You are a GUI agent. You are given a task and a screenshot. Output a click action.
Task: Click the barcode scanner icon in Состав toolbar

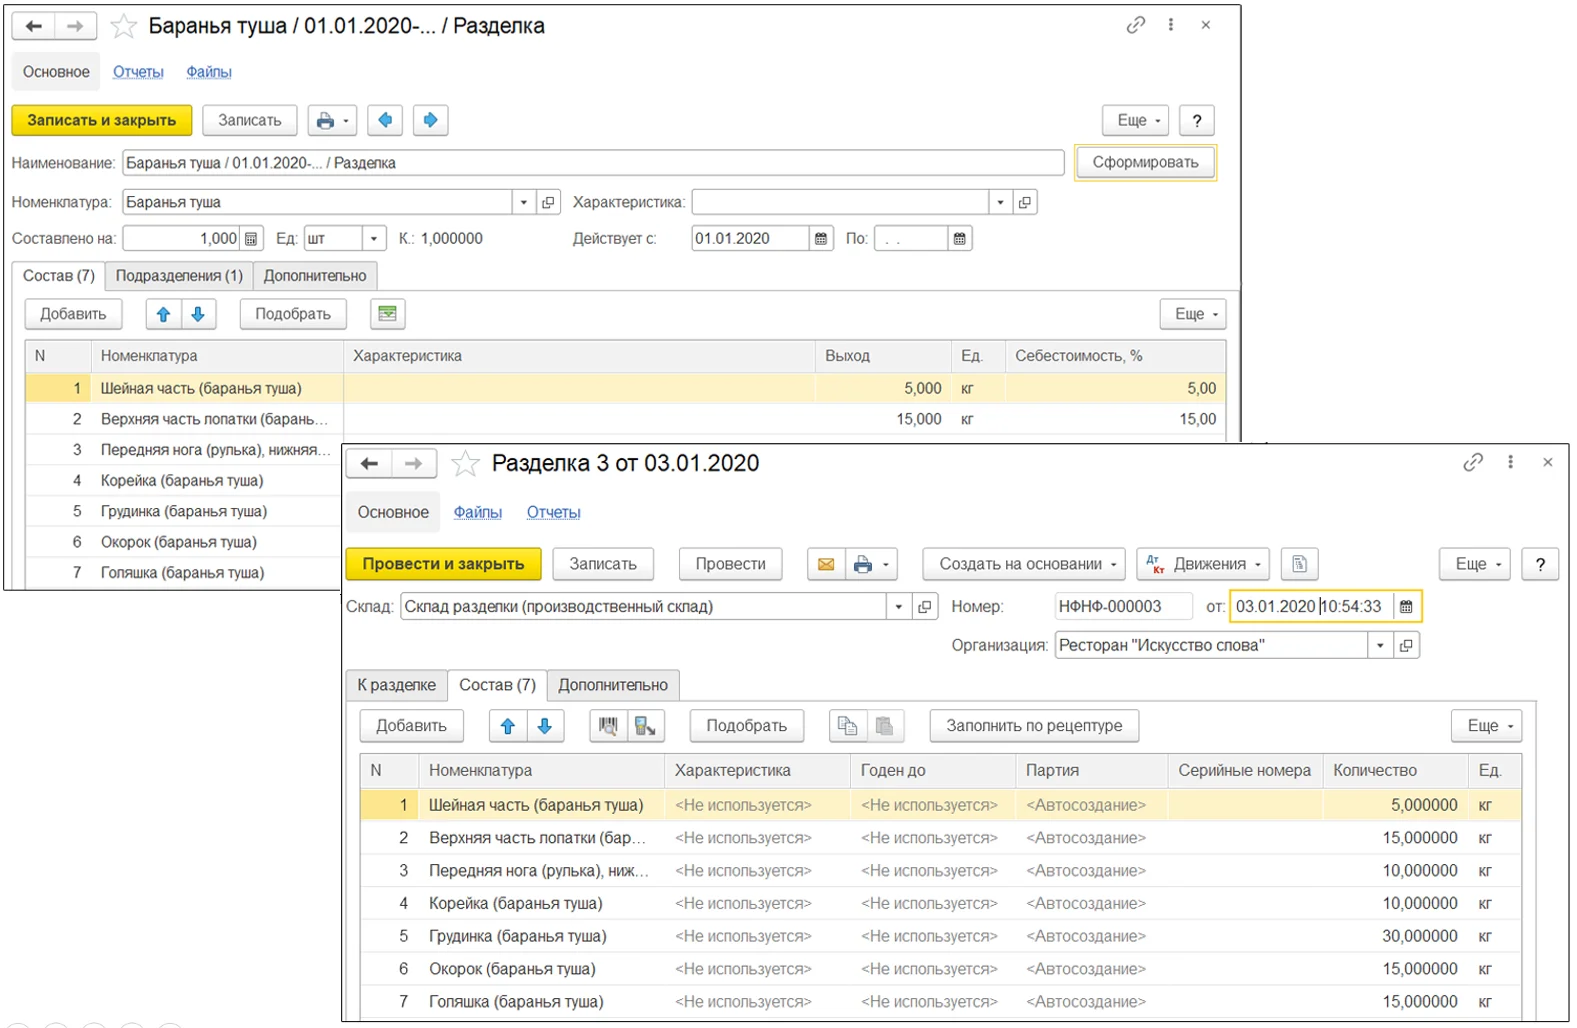(608, 726)
